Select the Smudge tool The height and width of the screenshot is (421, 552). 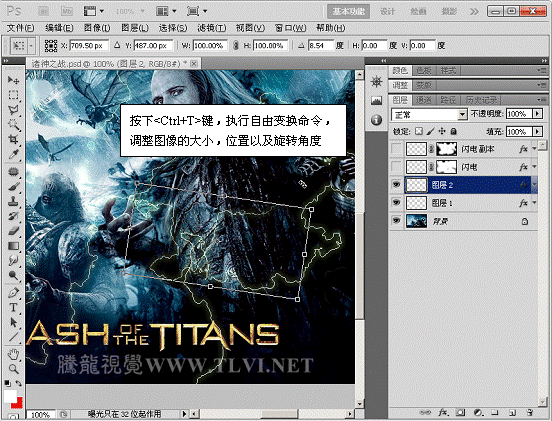click(13, 260)
